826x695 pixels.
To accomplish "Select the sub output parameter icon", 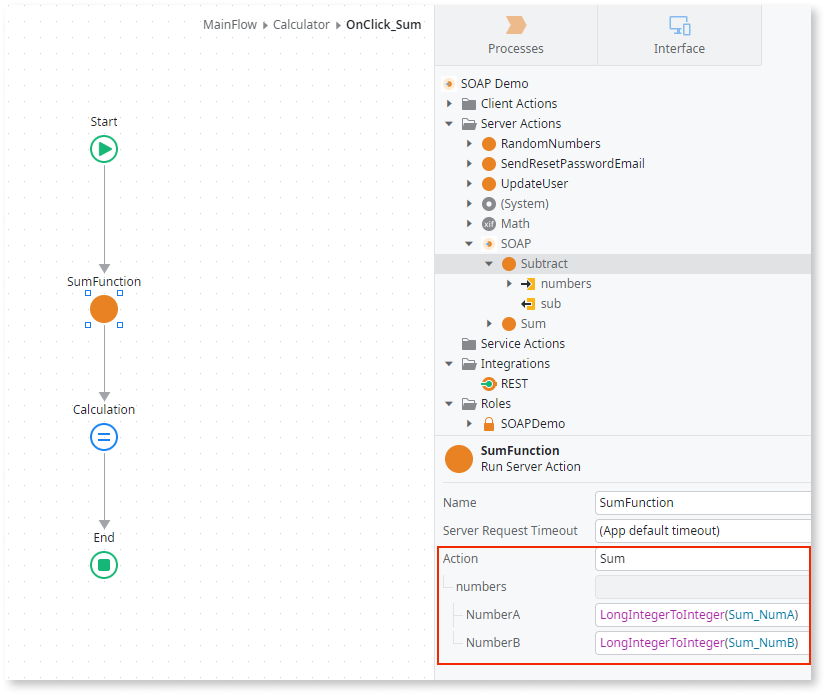I will pyautogui.click(x=527, y=303).
